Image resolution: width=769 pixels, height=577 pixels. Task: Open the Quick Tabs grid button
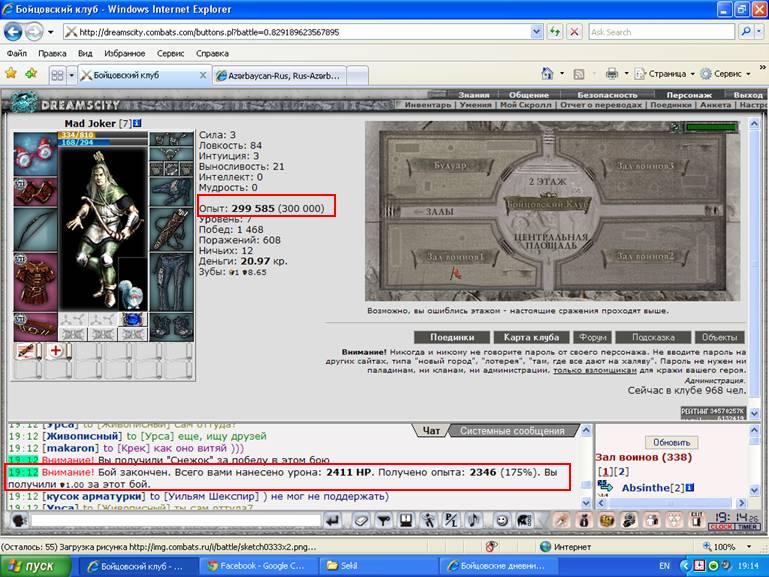click(x=57, y=75)
